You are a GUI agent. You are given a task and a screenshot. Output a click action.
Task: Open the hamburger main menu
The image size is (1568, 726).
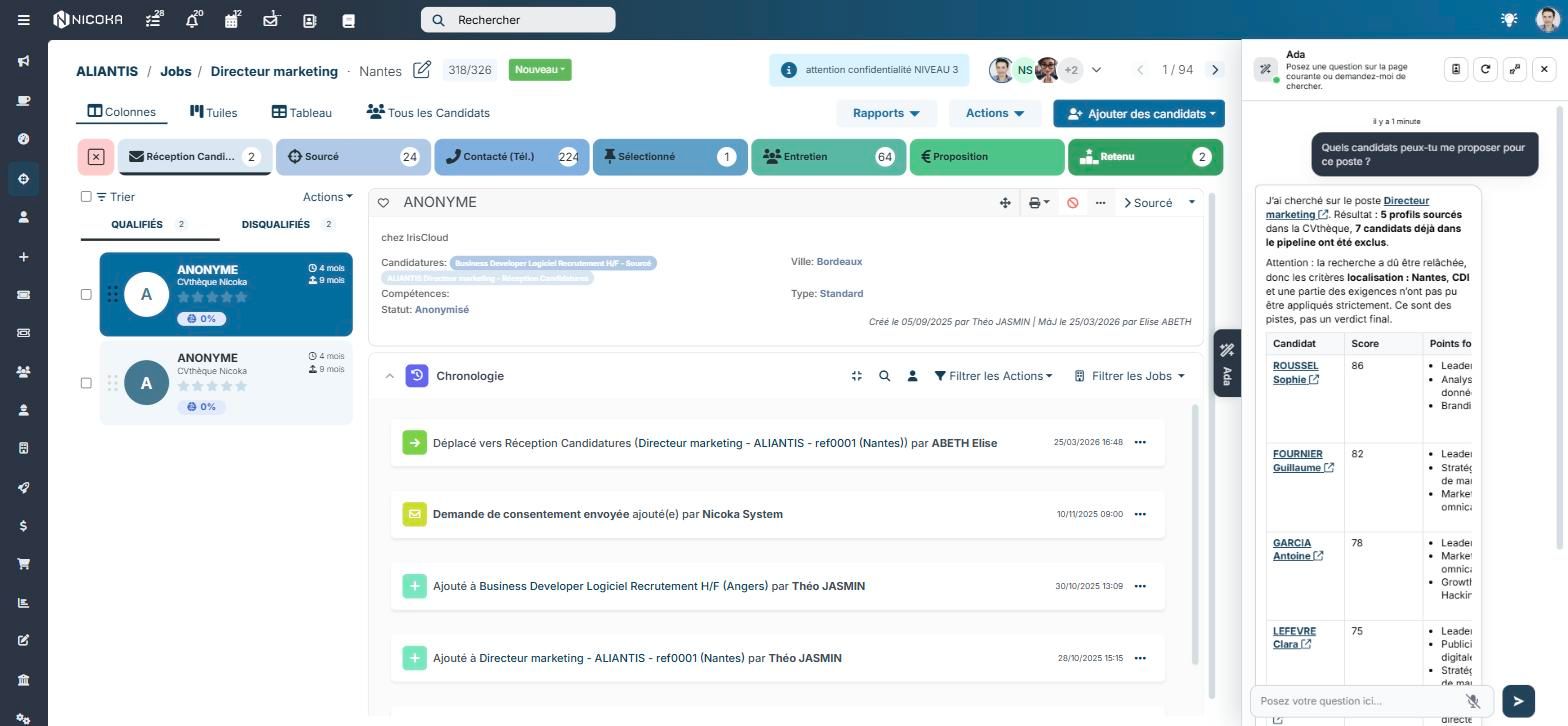point(24,20)
